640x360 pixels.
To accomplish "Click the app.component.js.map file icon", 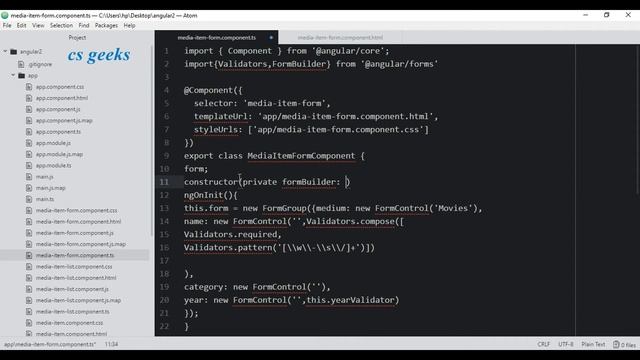I will point(29,120).
